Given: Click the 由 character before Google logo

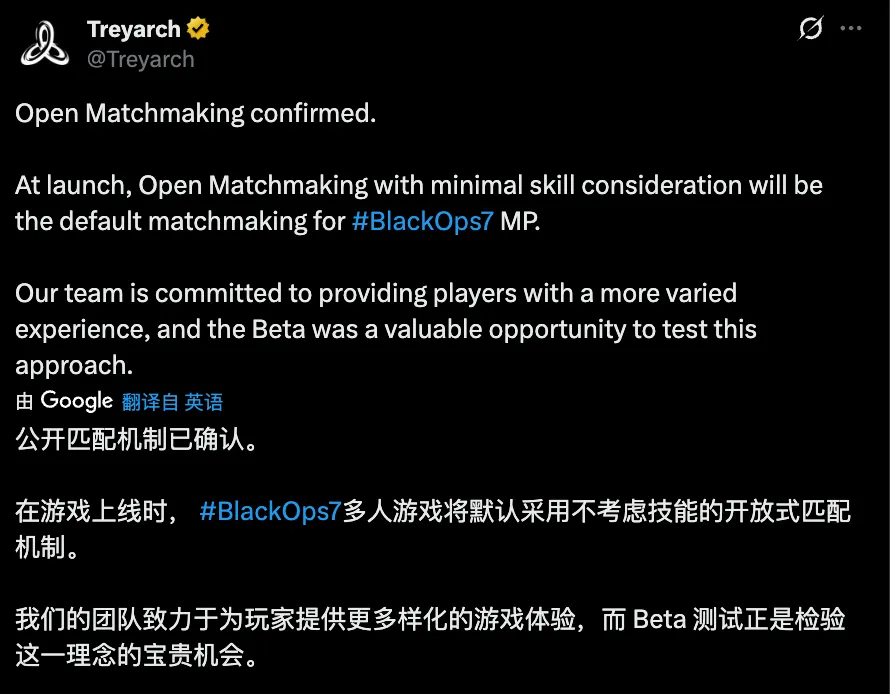Looking at the screenshot, I should click(25, 402).
